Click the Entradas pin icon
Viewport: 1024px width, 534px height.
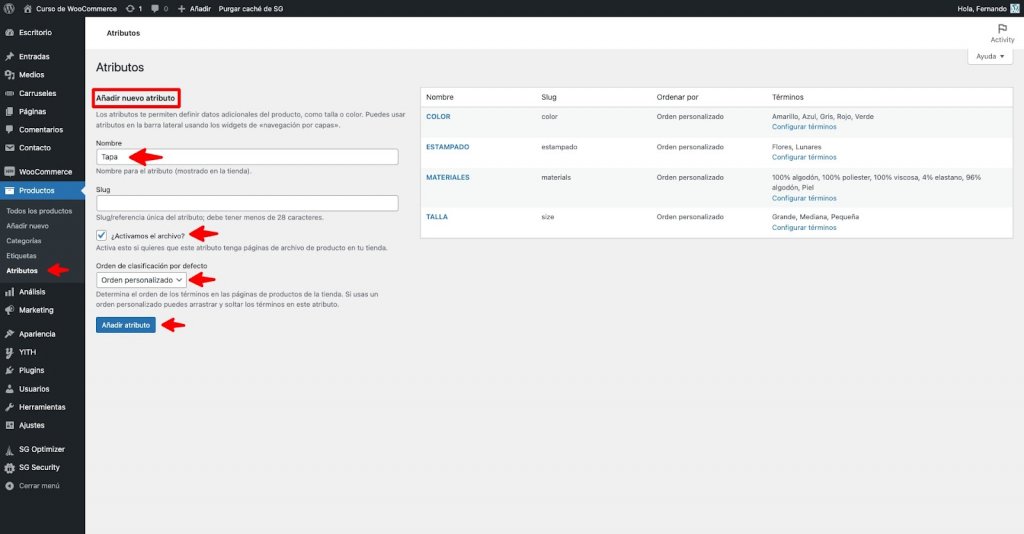(9, 56)
